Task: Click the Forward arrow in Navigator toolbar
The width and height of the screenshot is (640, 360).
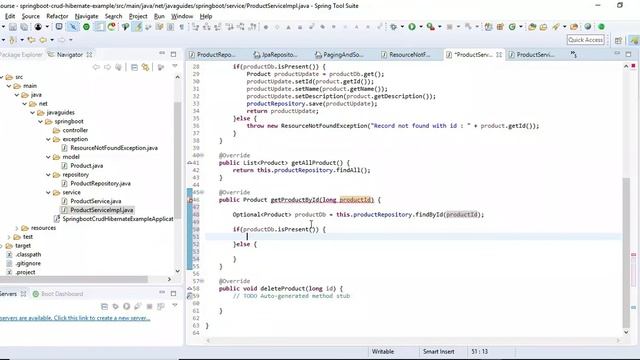Action: (107, 67)
